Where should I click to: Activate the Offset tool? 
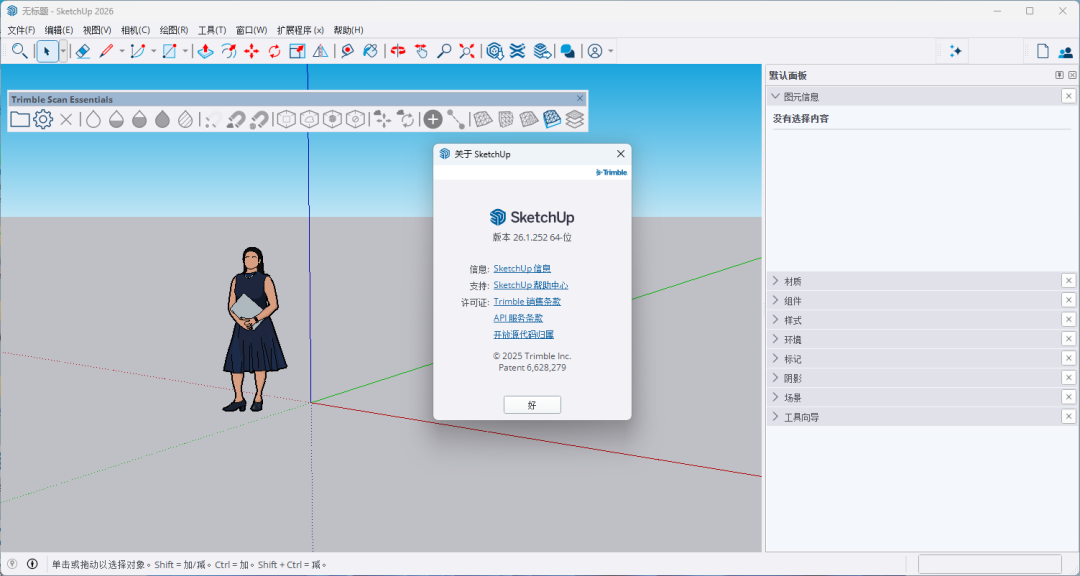[x=229, y=51]
